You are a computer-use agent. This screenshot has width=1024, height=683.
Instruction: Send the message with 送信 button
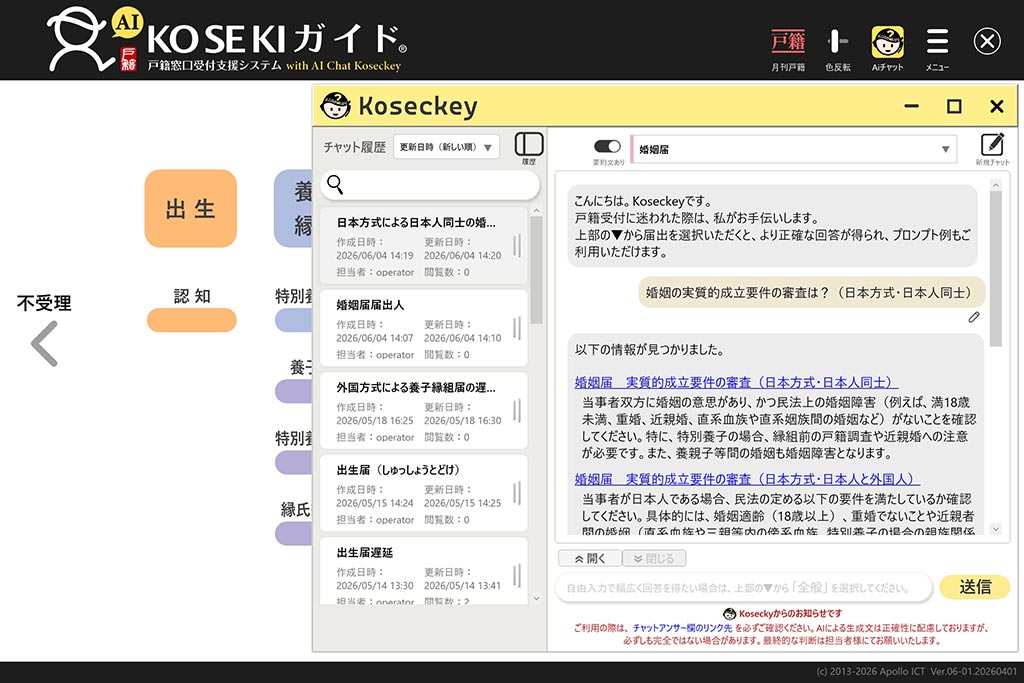tap(974, 587)
